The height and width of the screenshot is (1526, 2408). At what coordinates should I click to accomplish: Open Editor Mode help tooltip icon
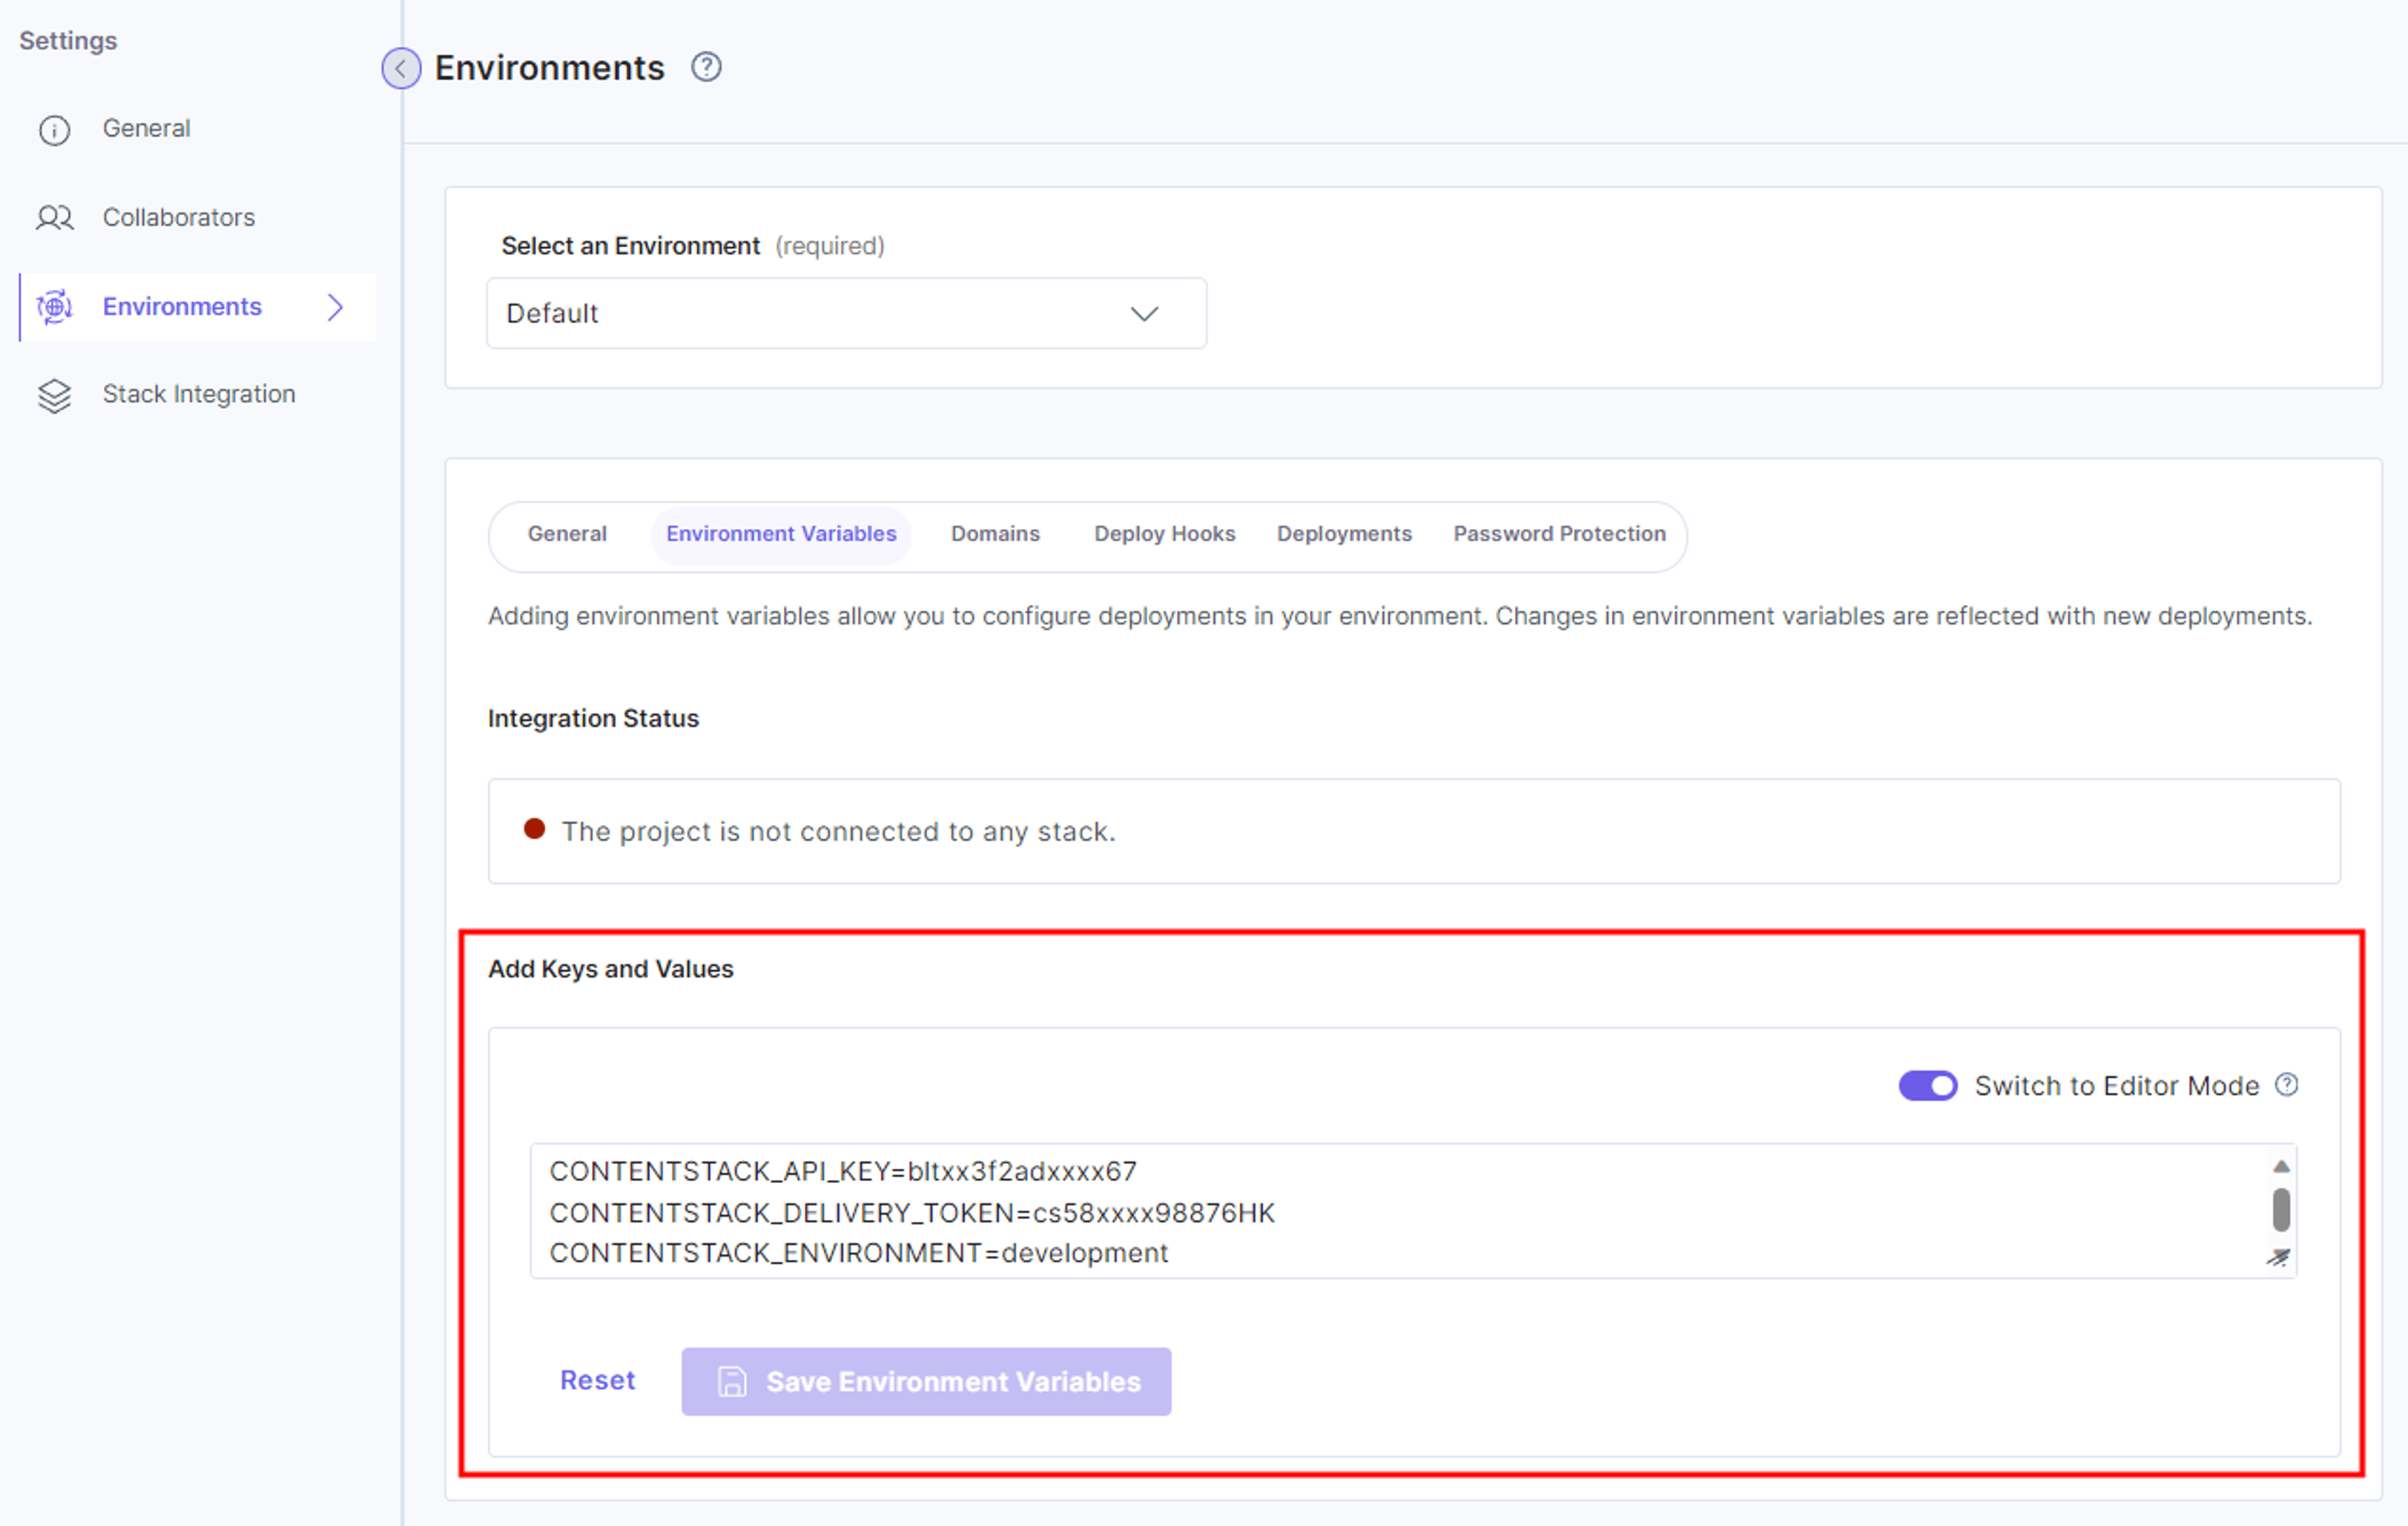coord(2286,1085)
